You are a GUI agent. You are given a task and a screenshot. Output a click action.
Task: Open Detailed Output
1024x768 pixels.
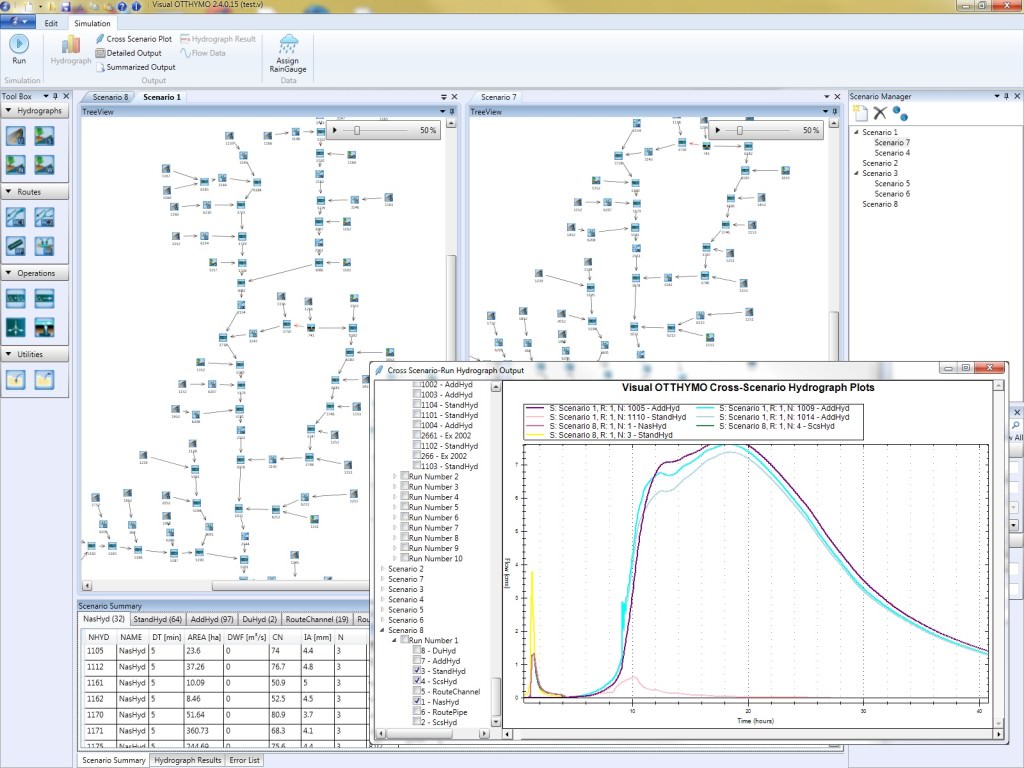(129, 53)
